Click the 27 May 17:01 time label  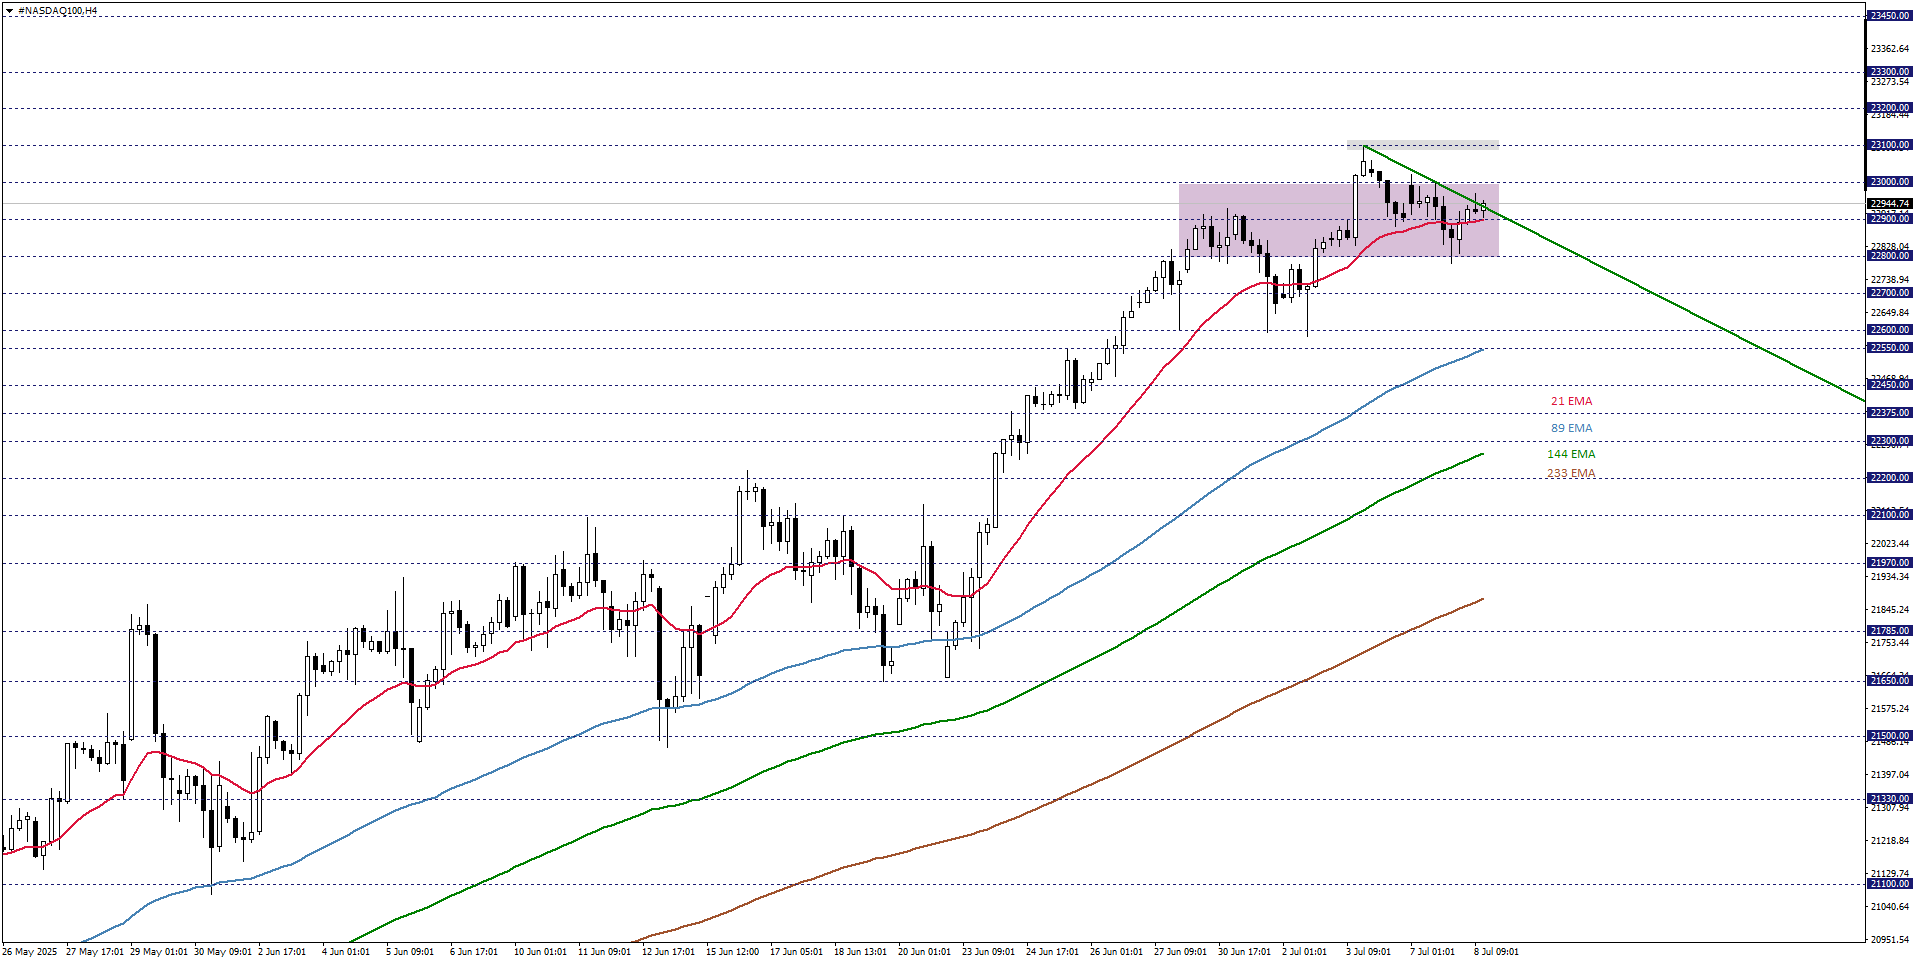point(95,952)
